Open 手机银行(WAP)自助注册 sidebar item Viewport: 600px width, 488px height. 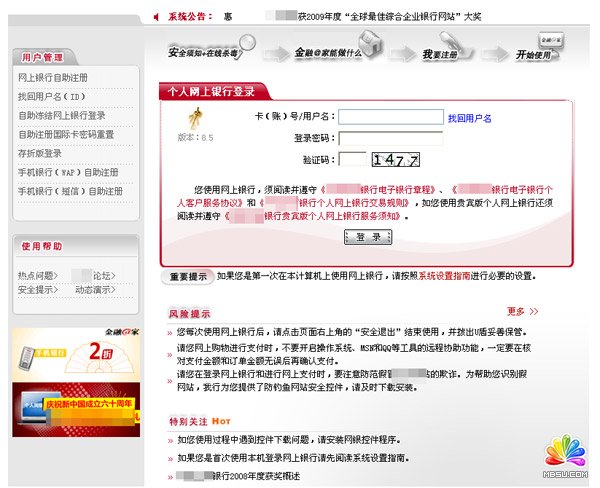(x=68, y=172)
